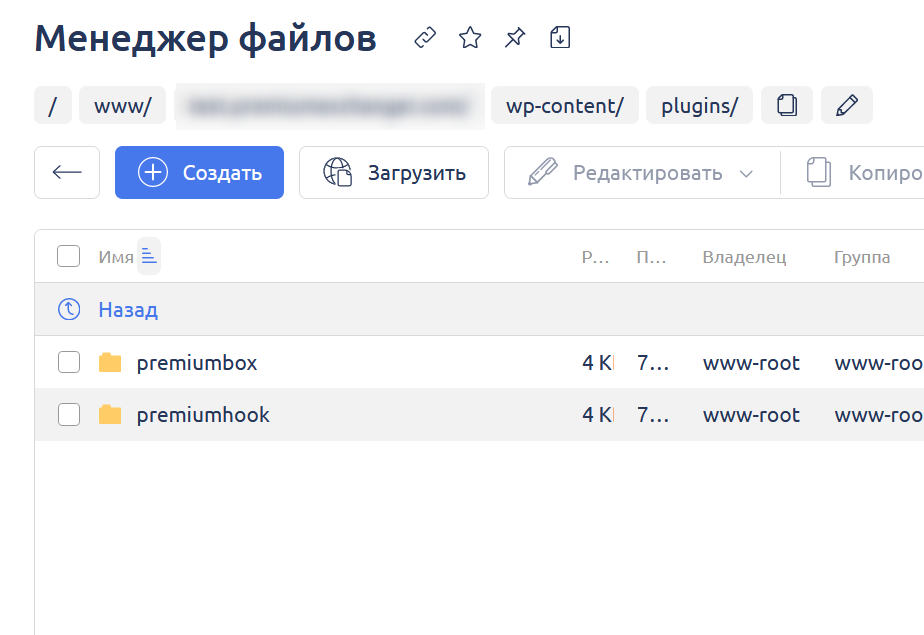Screen dimensions: 924x635
Task: Check the premiumhook row checkbox
Action: tap(68, 415)
